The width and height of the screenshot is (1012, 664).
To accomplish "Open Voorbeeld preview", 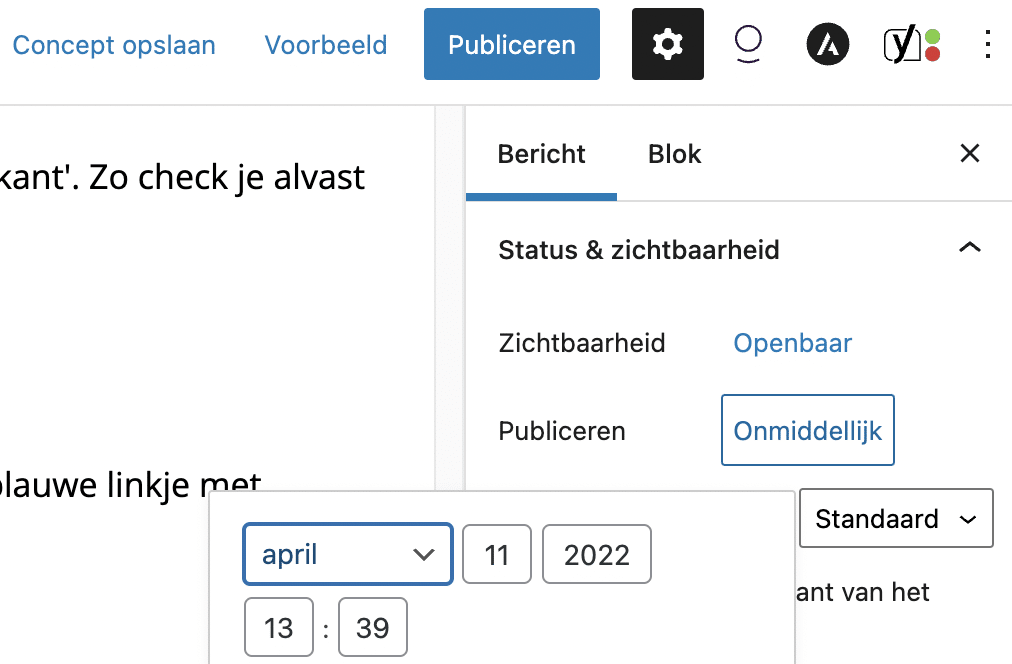I will [325, 45].
